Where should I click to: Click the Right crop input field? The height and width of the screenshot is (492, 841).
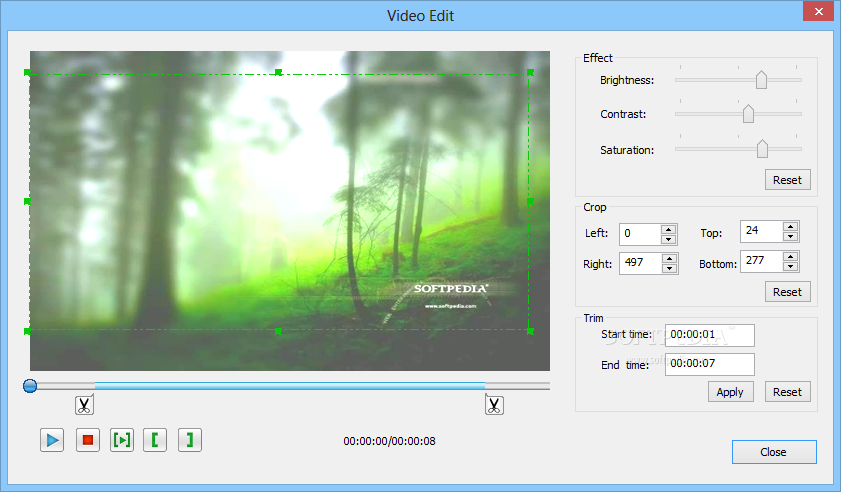[640, 263]
